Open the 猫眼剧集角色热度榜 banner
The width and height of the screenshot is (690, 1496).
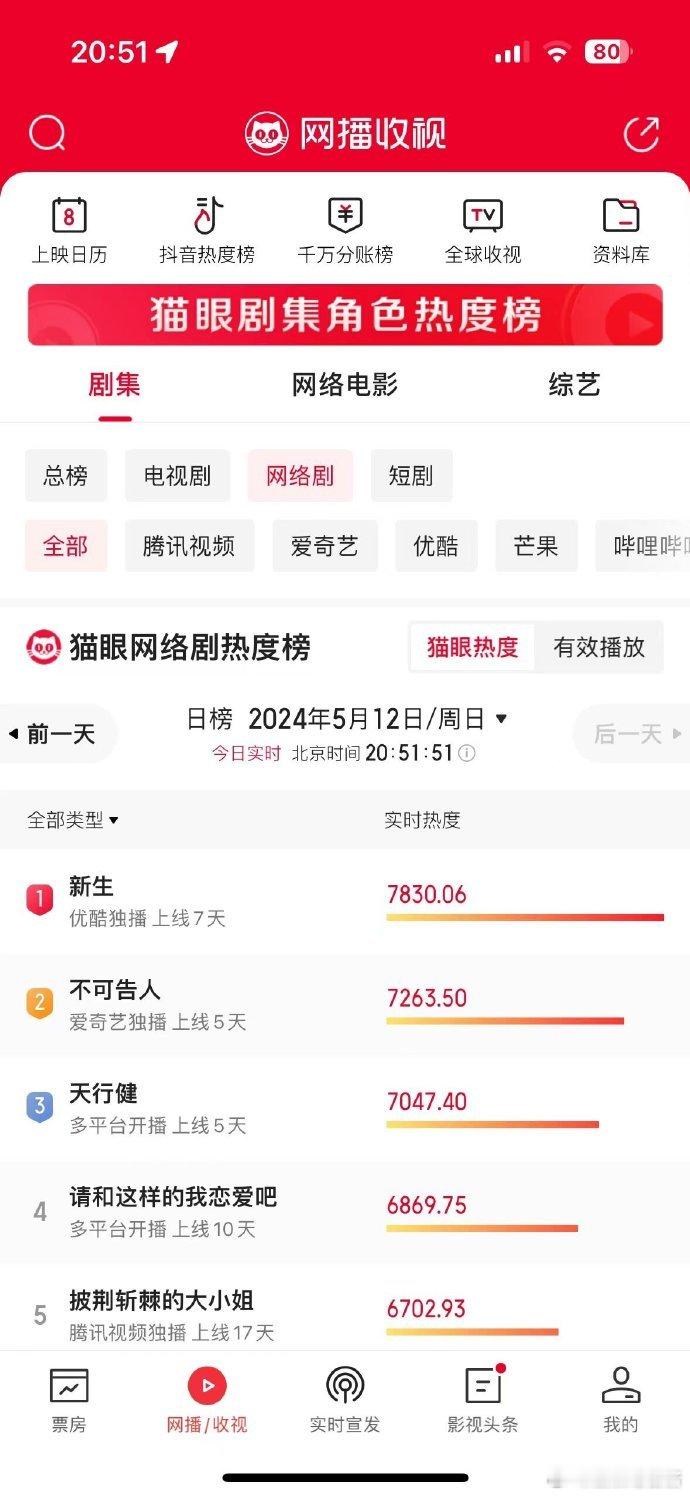[x=345, y=315]
